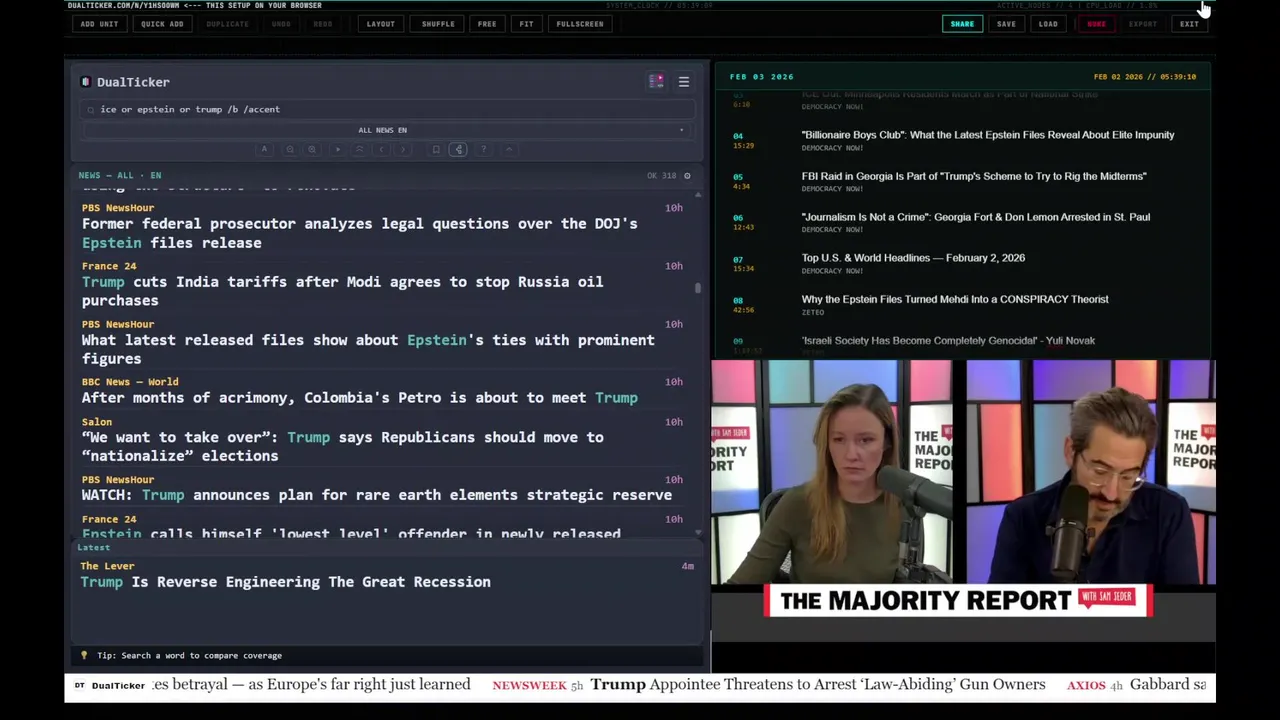Click the right arrow next icon
Screen dimensions: 1280x720
pos(403,150)
